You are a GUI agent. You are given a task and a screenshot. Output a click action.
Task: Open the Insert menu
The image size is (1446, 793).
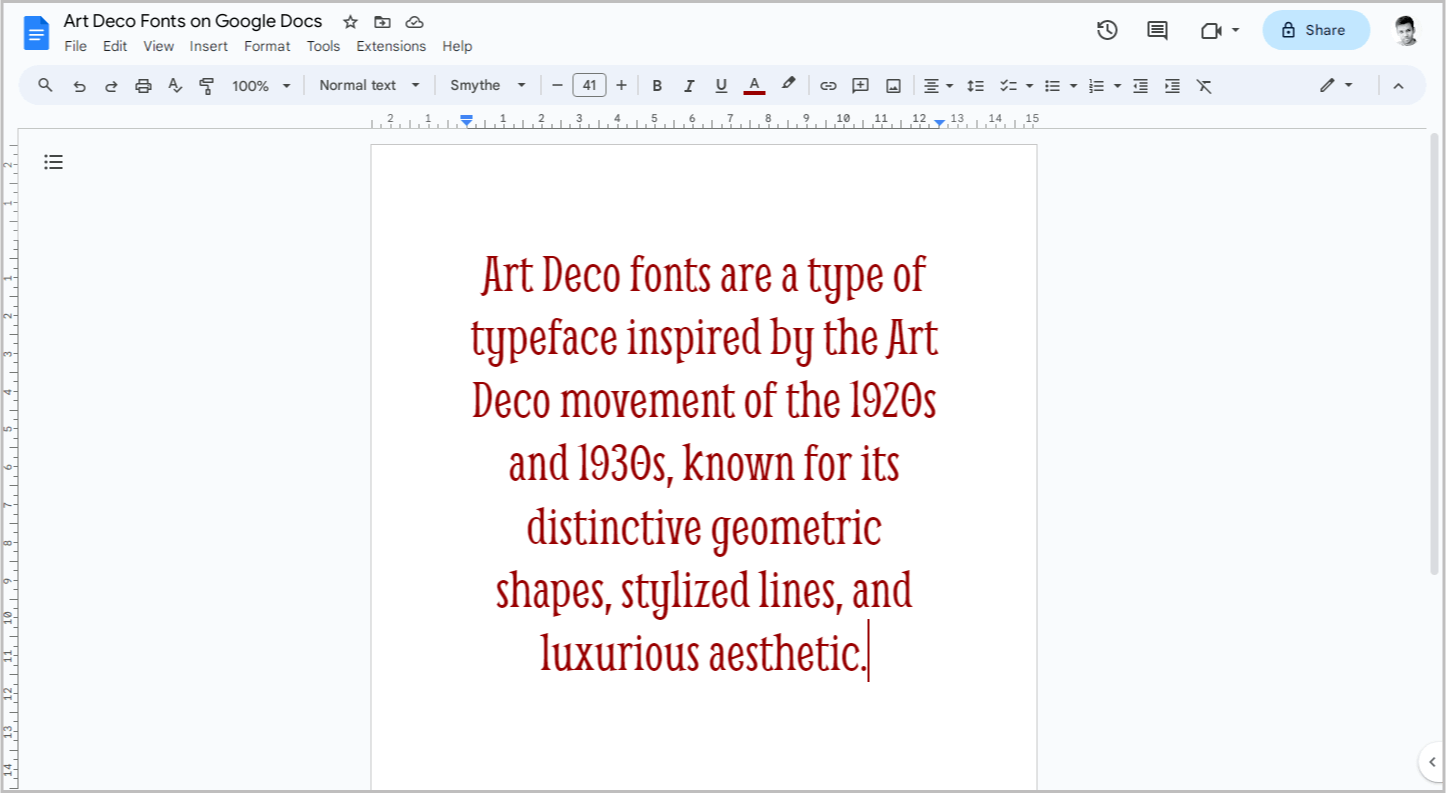pos(209,46)
